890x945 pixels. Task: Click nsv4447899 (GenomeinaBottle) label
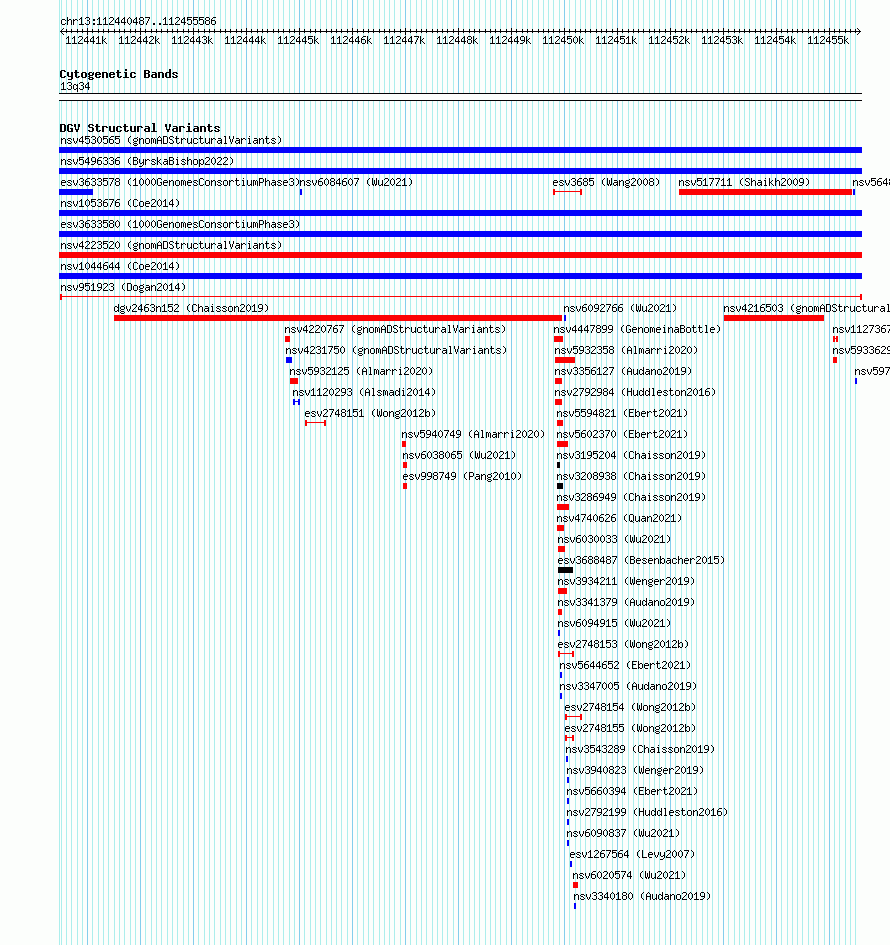coord(637,329)
